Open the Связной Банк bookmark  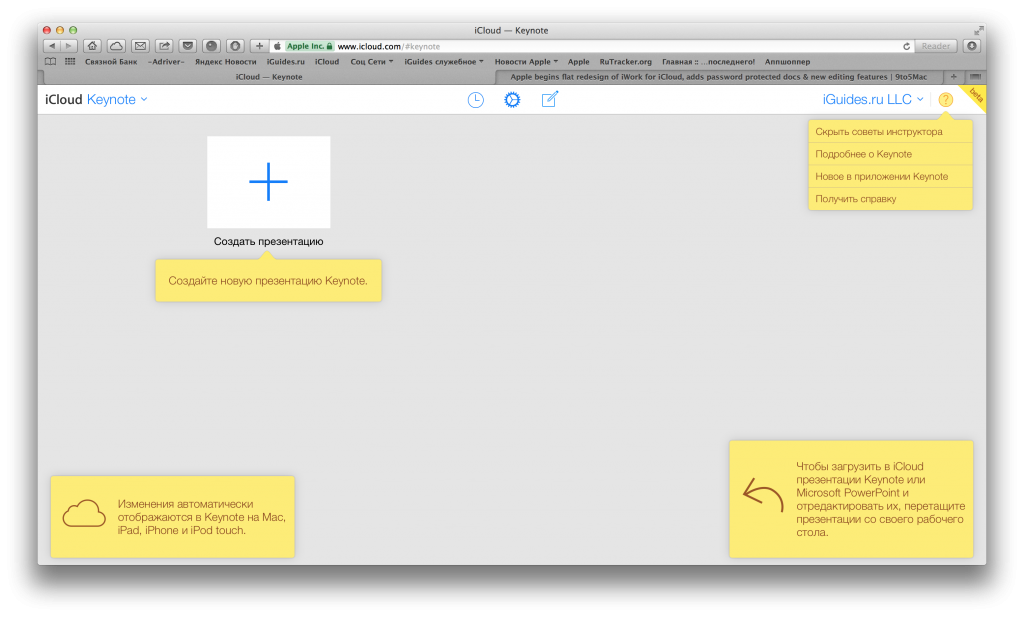[111, 61]
